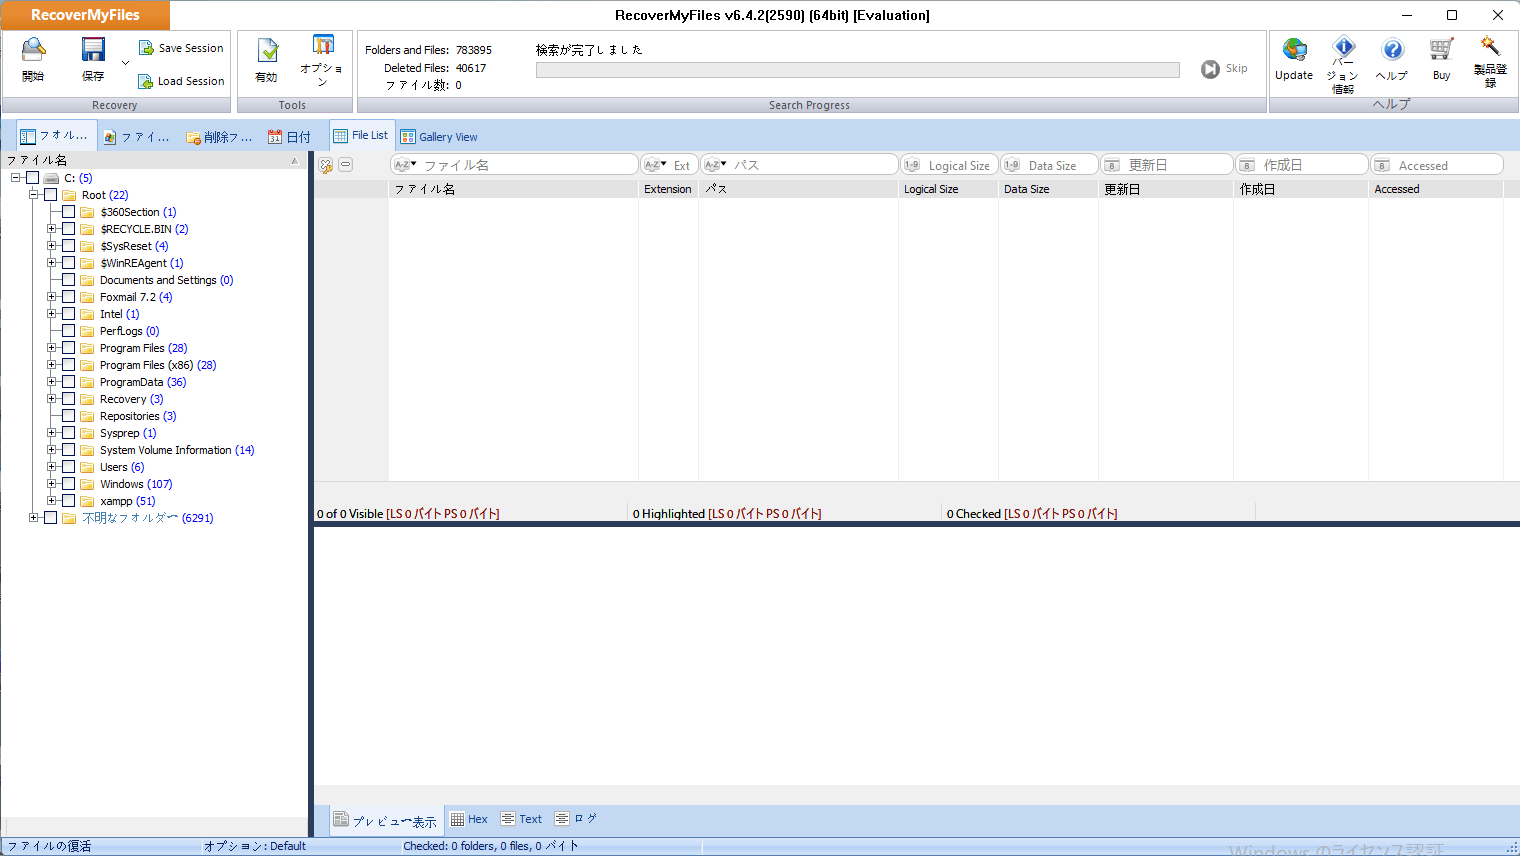Viewport: 1520px width, 856px height.
Task: Check the Root folder checkbox
Action: click(x=50, y=194)
